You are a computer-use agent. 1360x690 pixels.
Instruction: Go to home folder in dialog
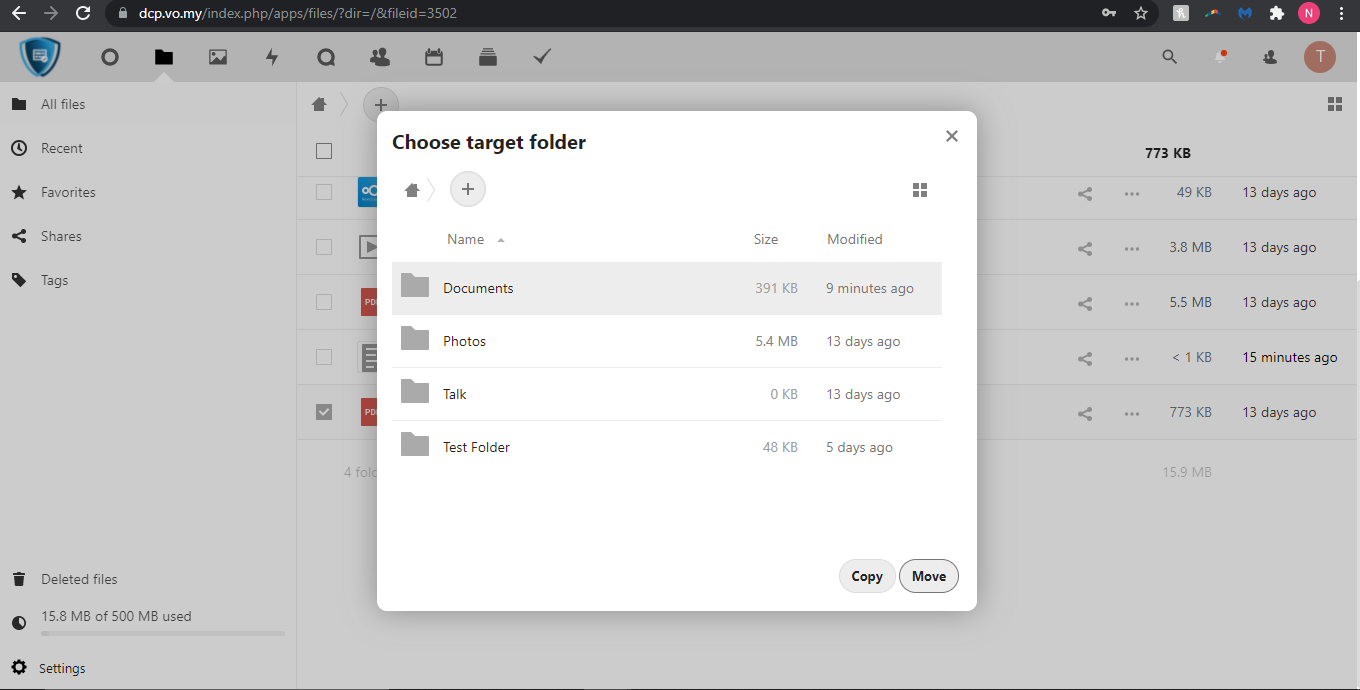(411, 190)
